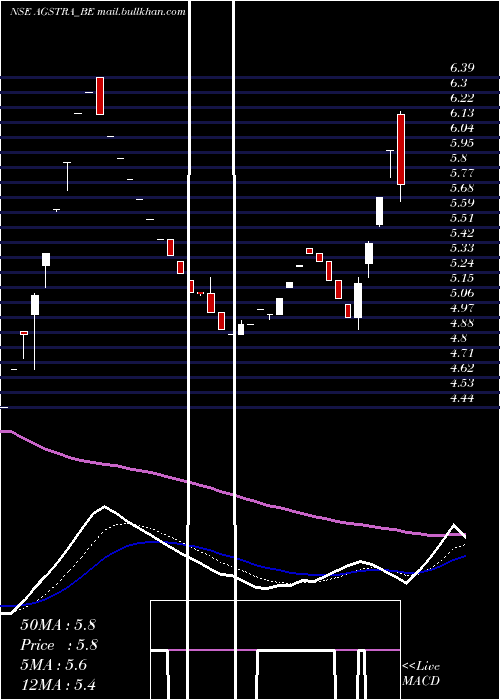The width and height of the screenshot is (500, 700).
Task: Click the 5.15 price axis label
Action: point(462,278)
